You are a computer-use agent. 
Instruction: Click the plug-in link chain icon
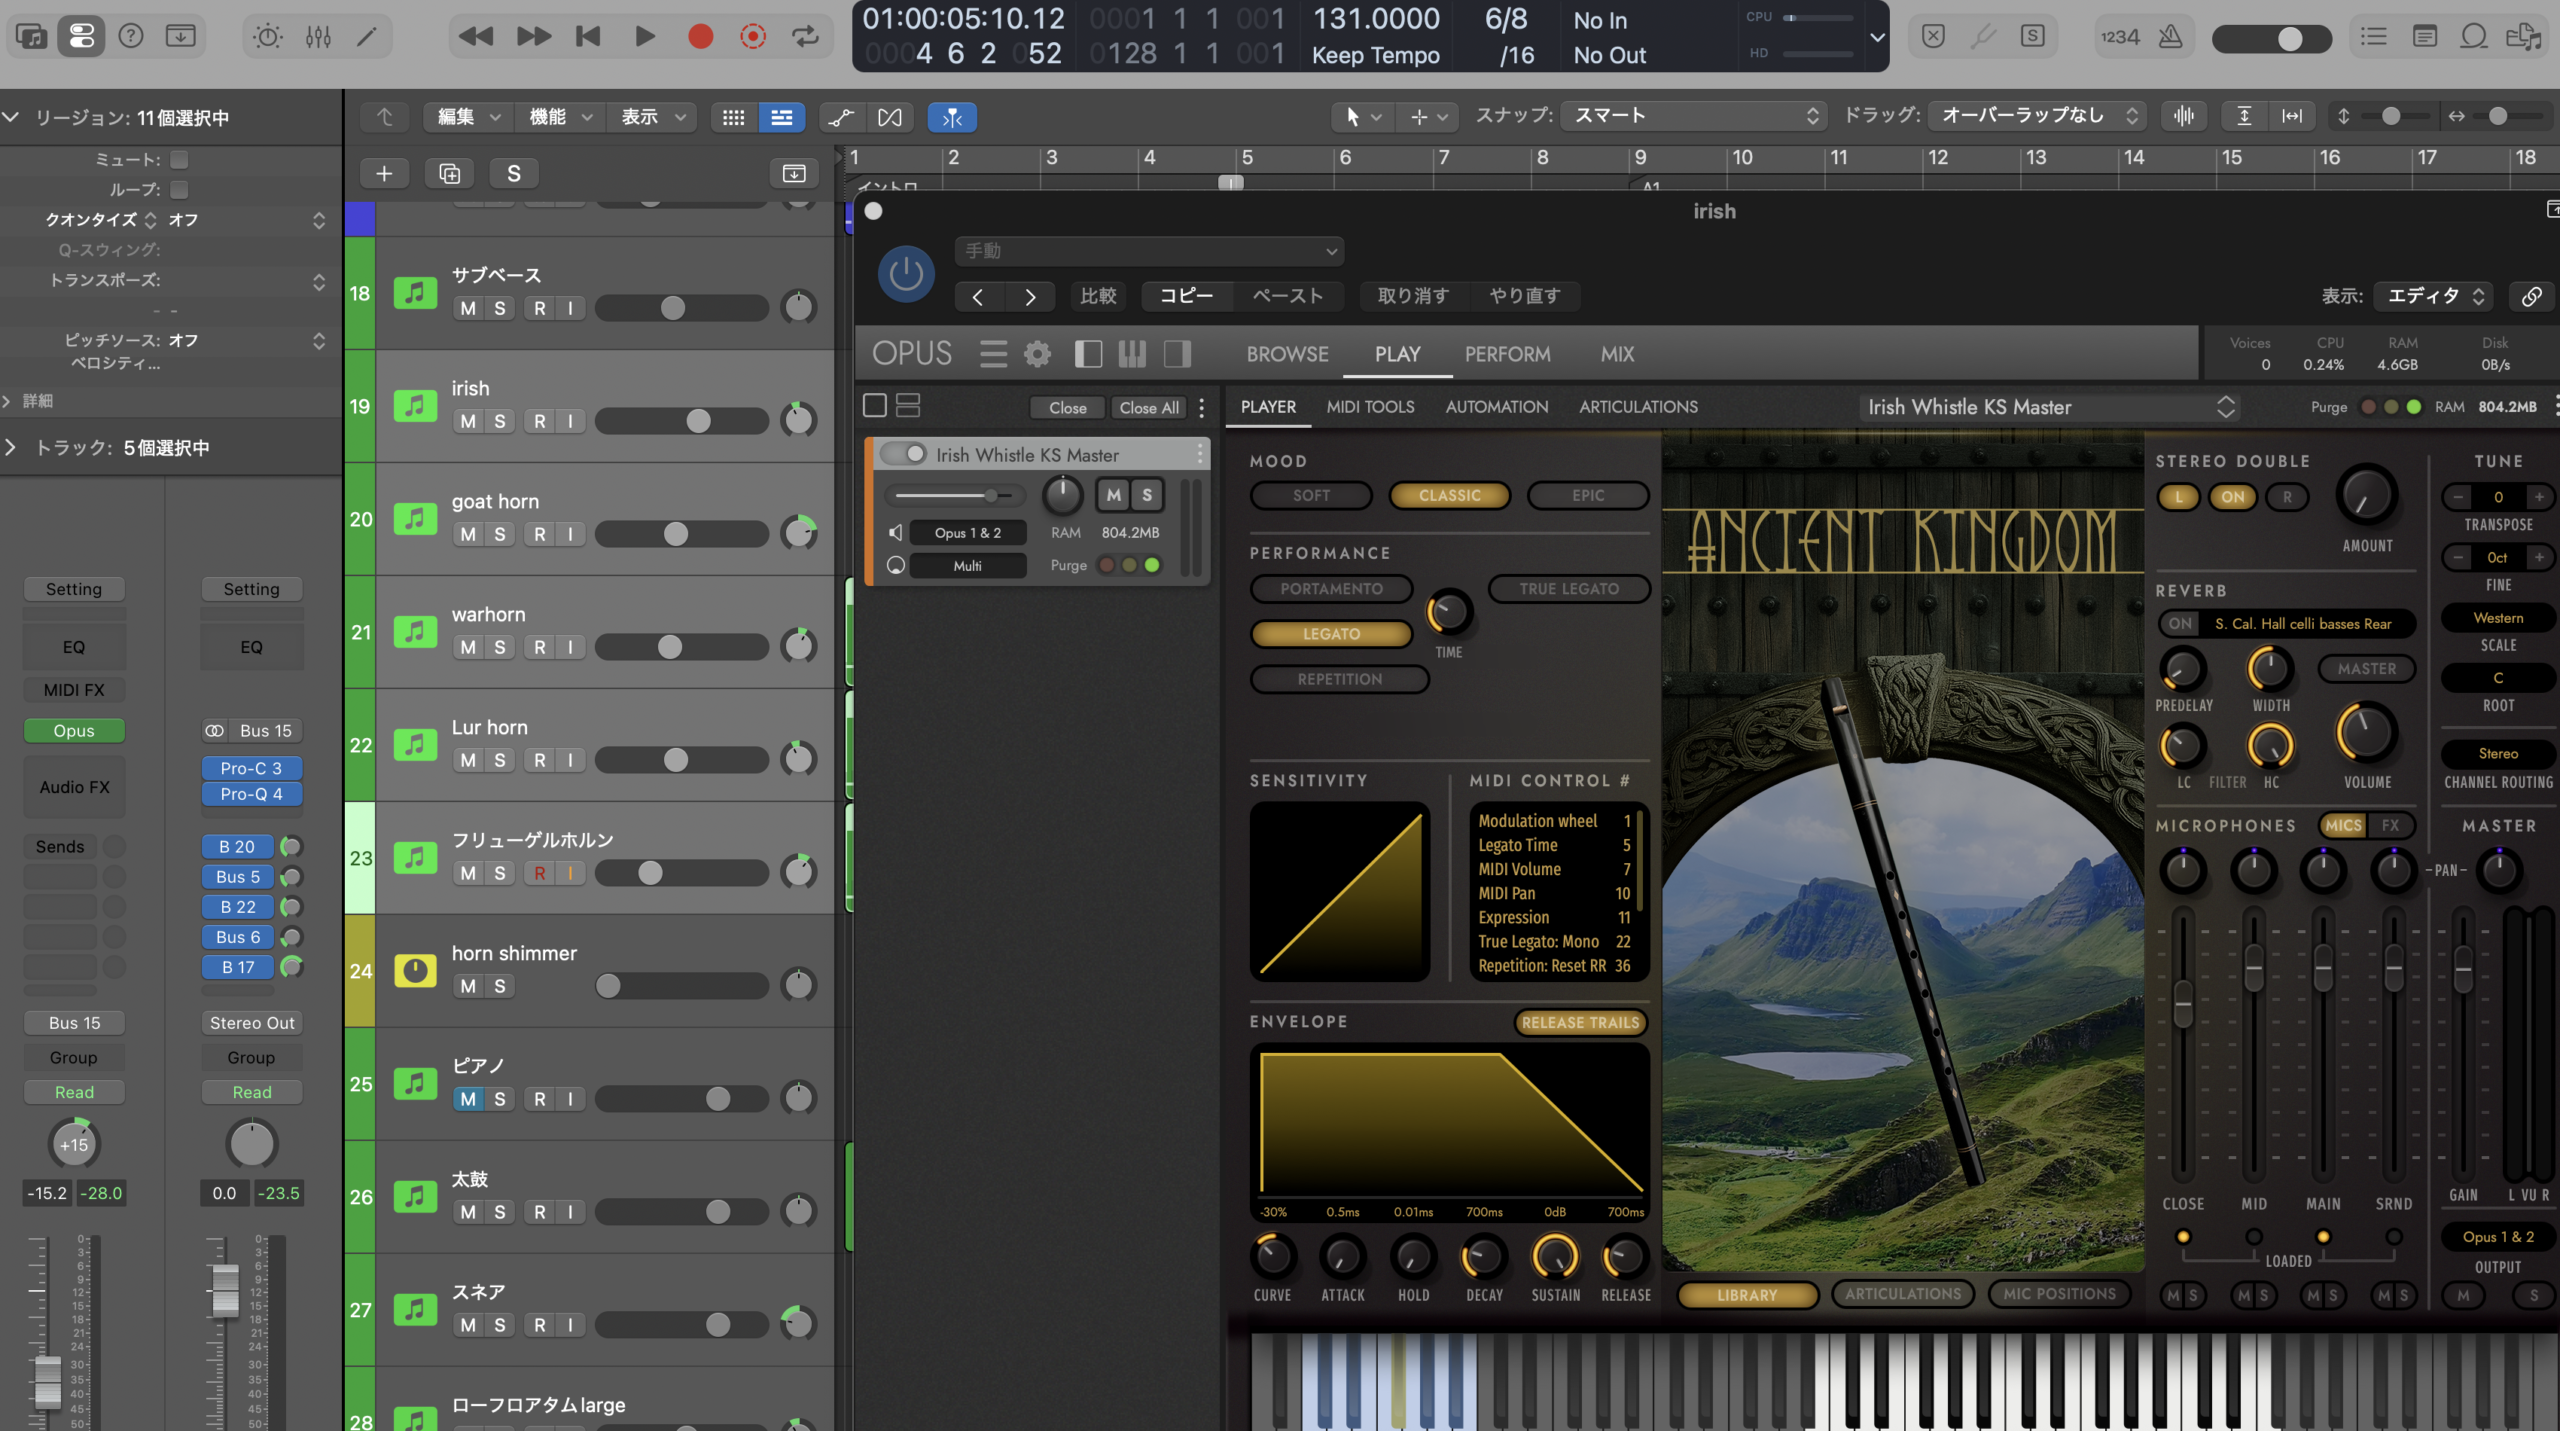(x=2531, y=296)
